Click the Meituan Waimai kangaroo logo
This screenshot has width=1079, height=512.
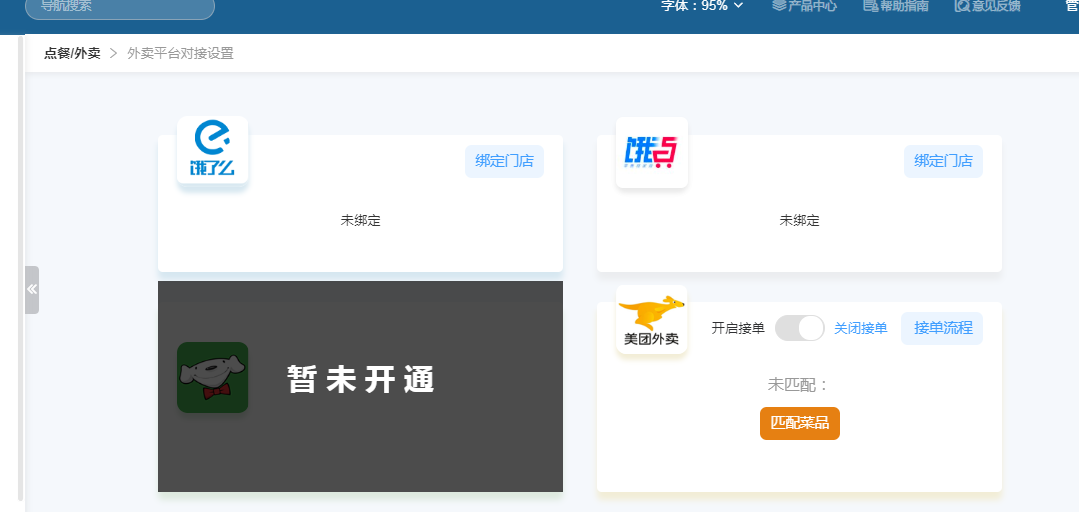pos(651,319)
